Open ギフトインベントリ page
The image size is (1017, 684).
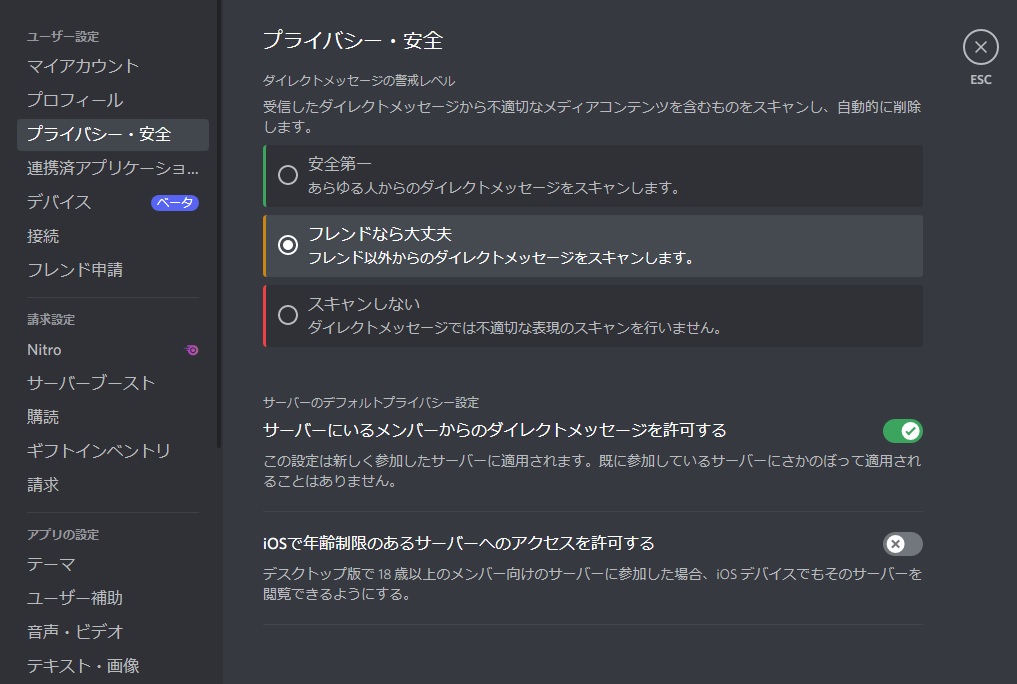(x=99, y=451)
